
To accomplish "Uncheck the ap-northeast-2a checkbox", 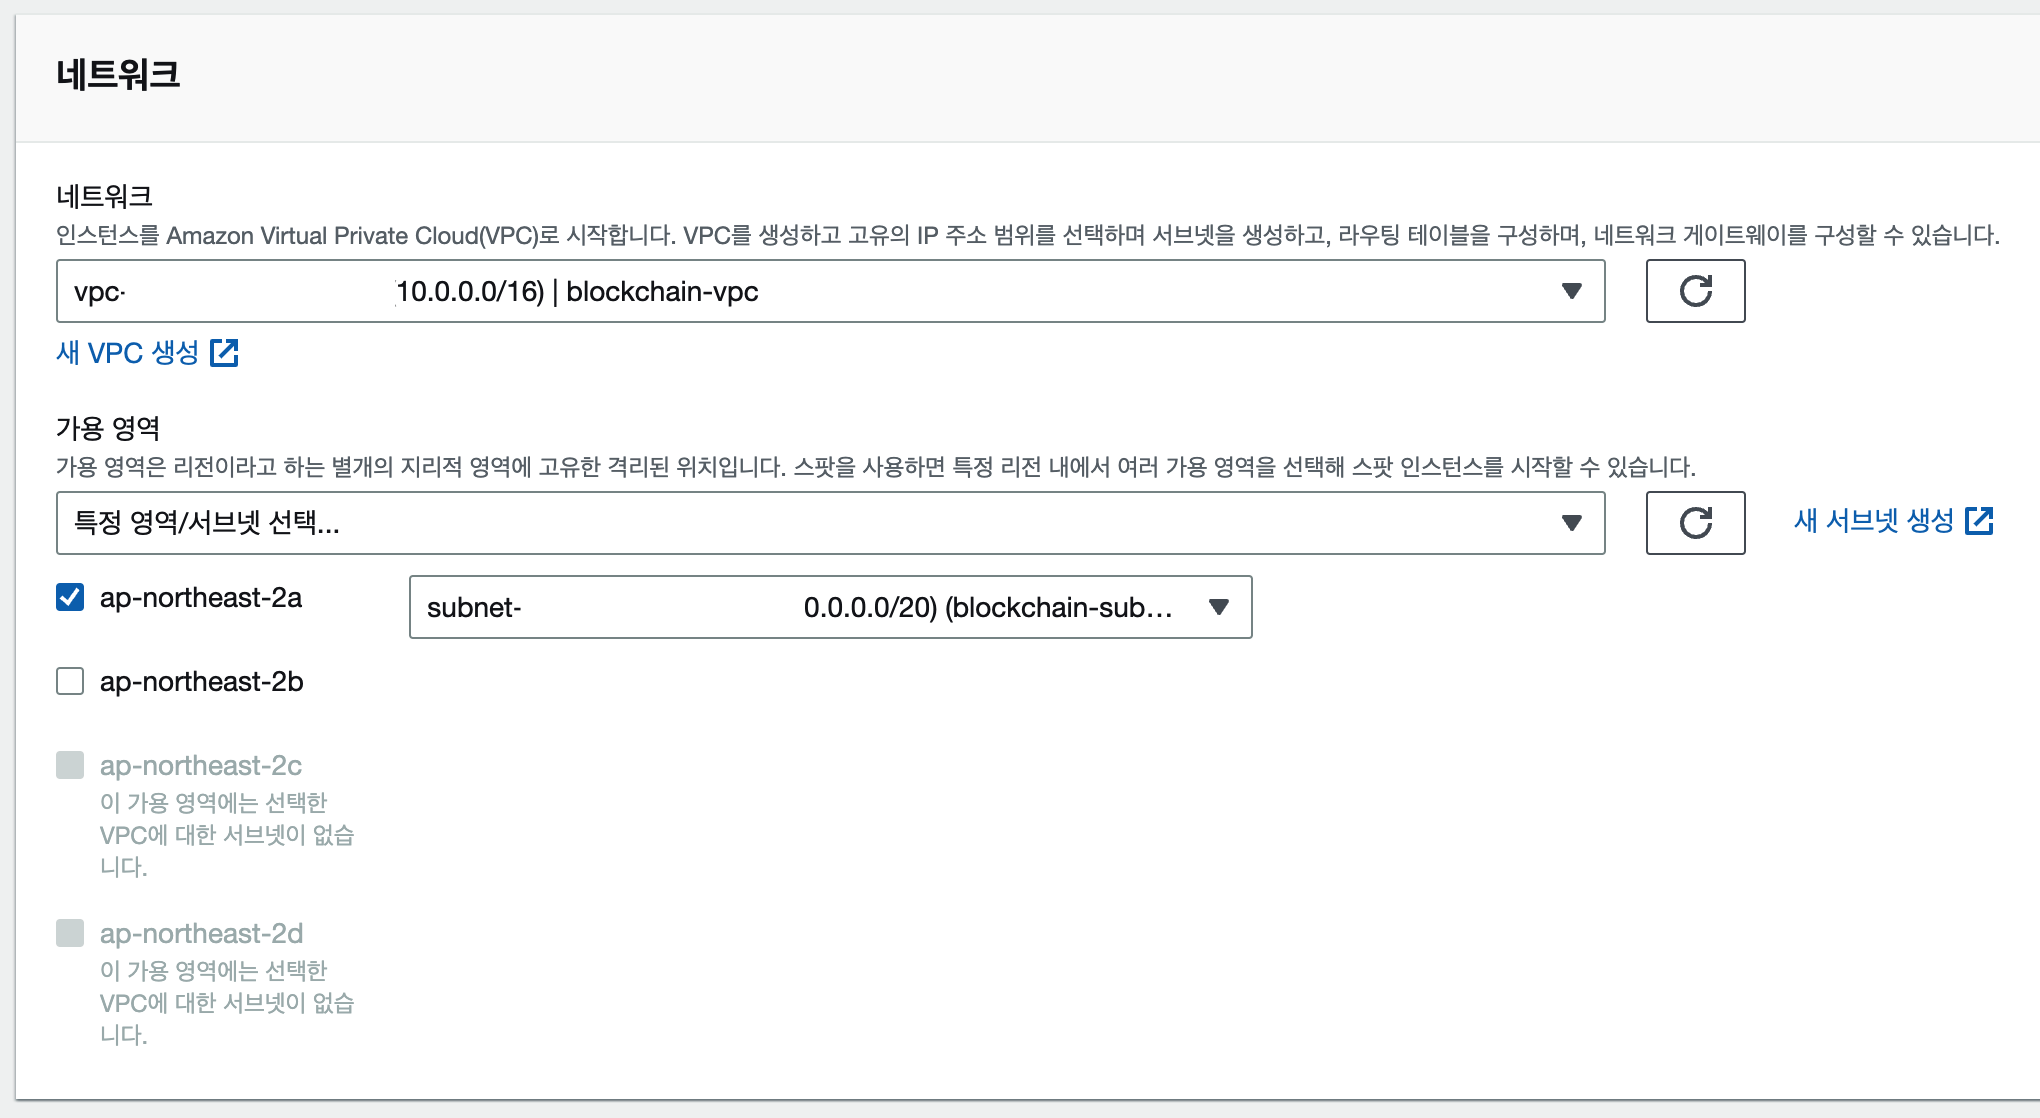I will coord(70,598).
